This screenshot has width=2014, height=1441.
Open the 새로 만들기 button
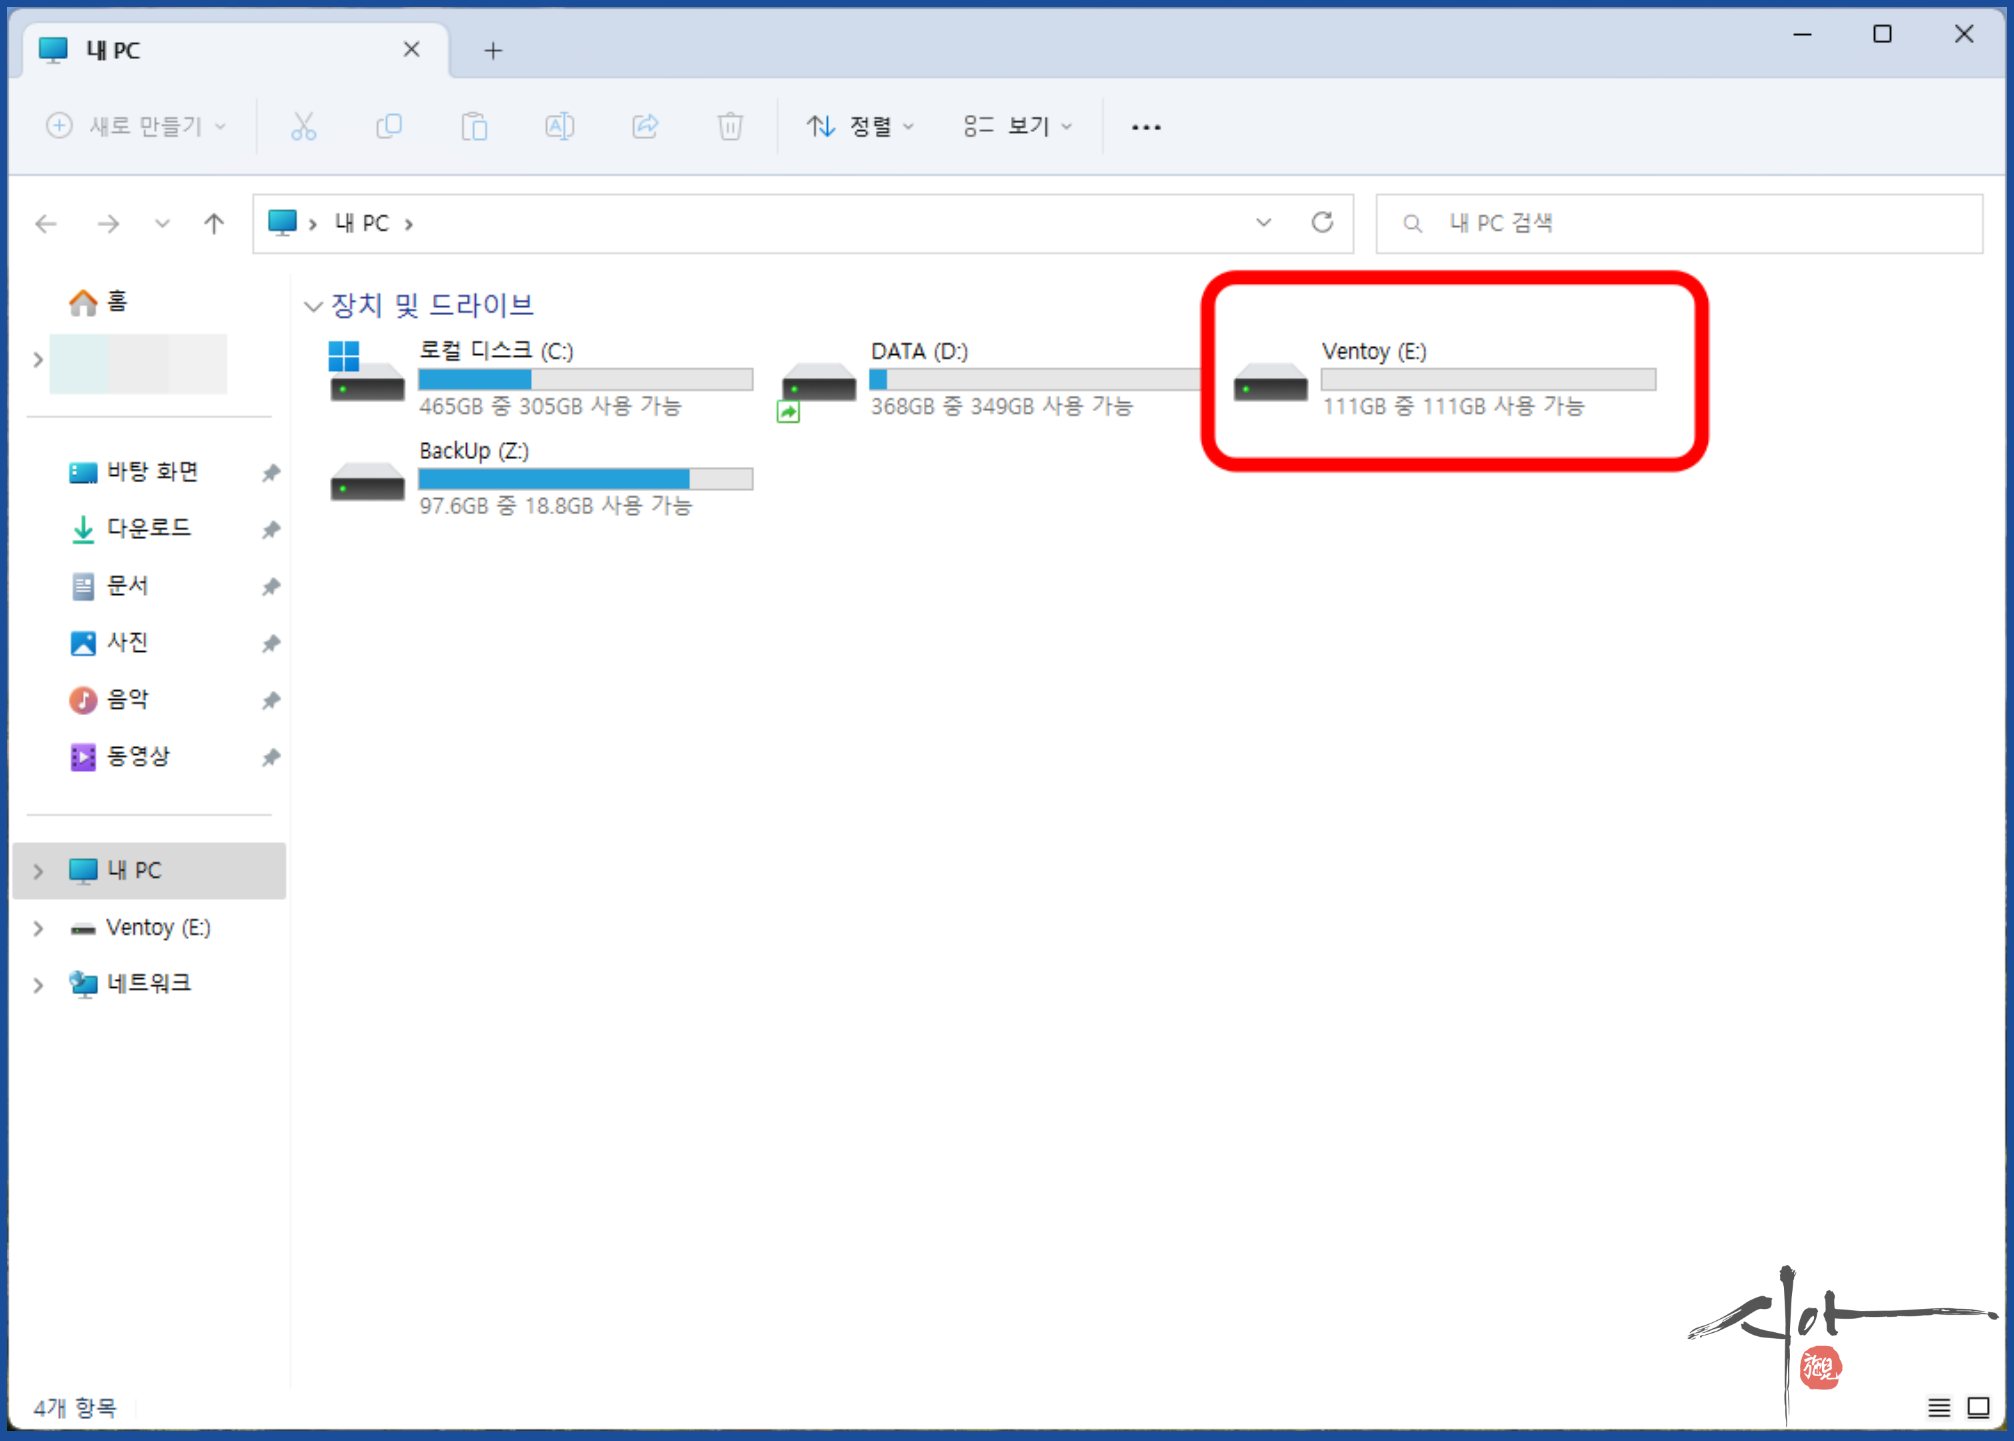click(137, 126)
